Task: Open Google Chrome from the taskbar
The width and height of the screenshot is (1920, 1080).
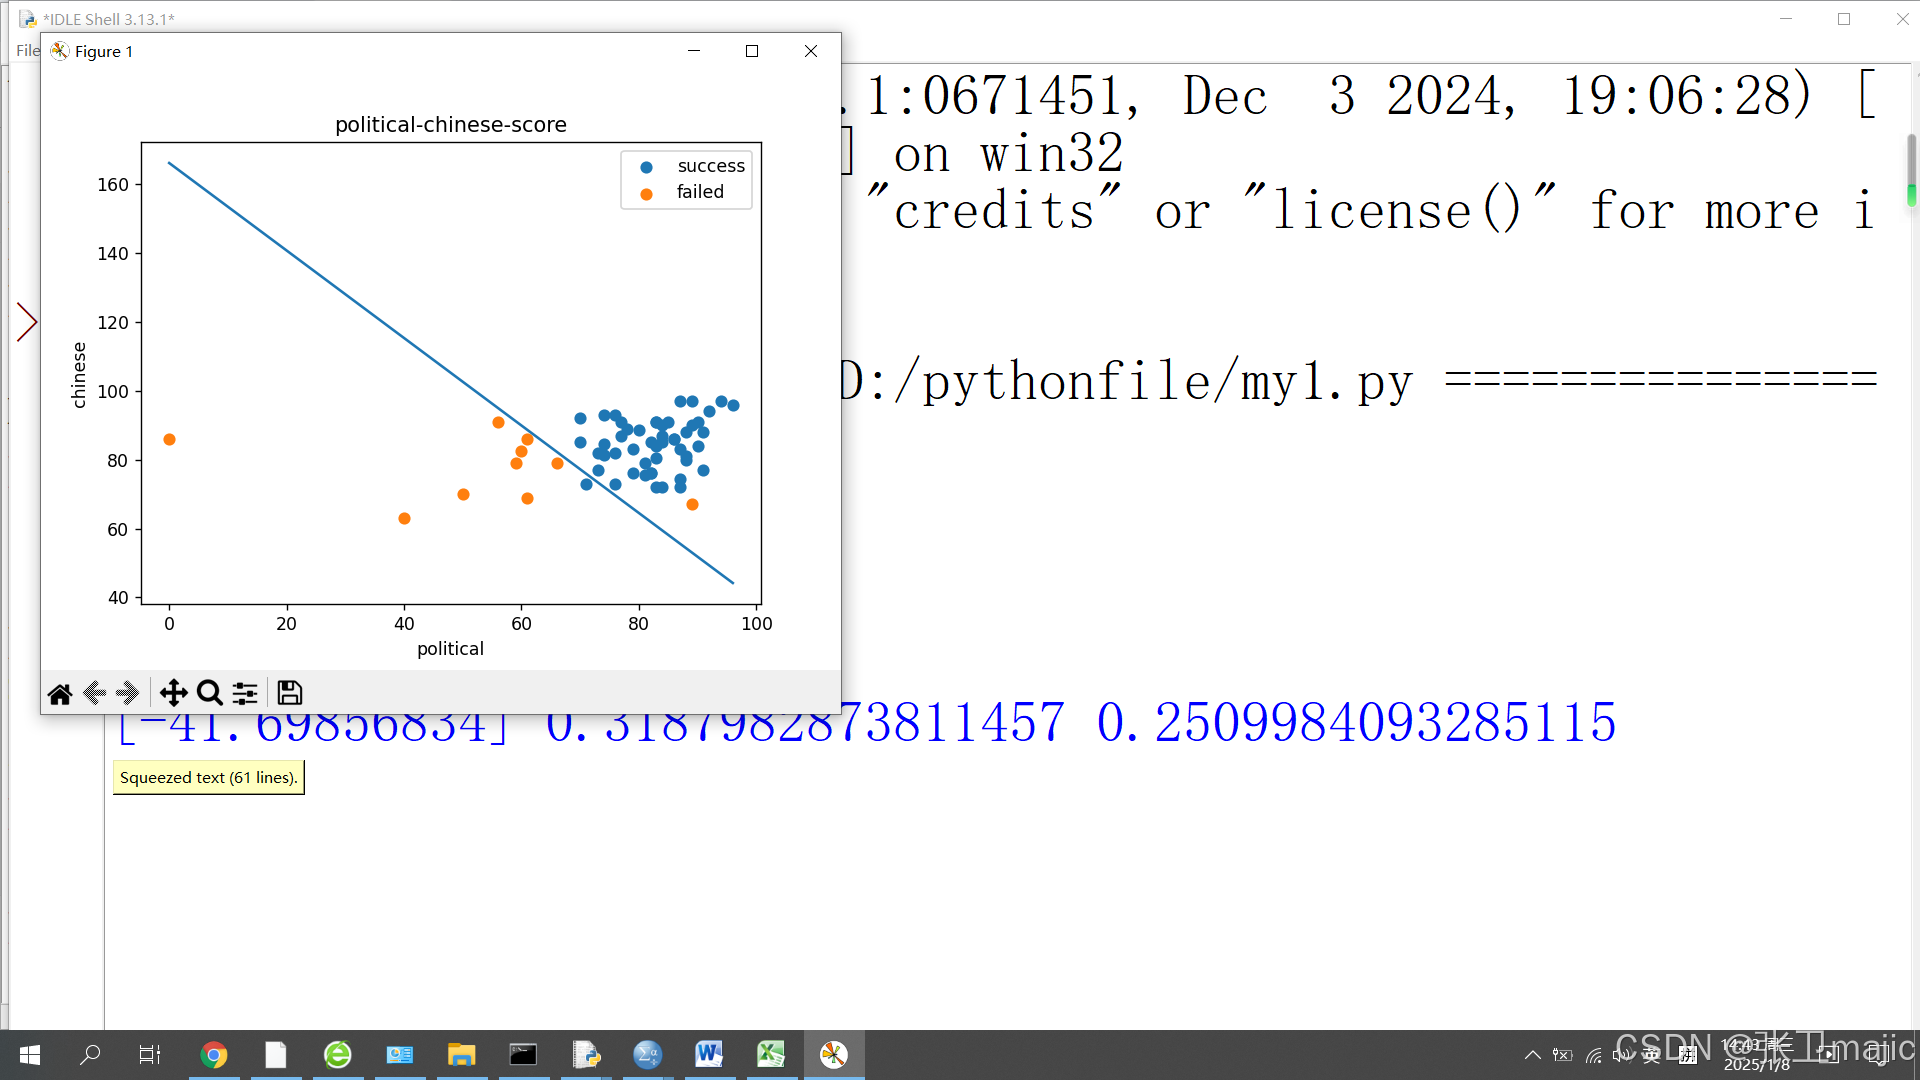Action: click(213, 1054)
